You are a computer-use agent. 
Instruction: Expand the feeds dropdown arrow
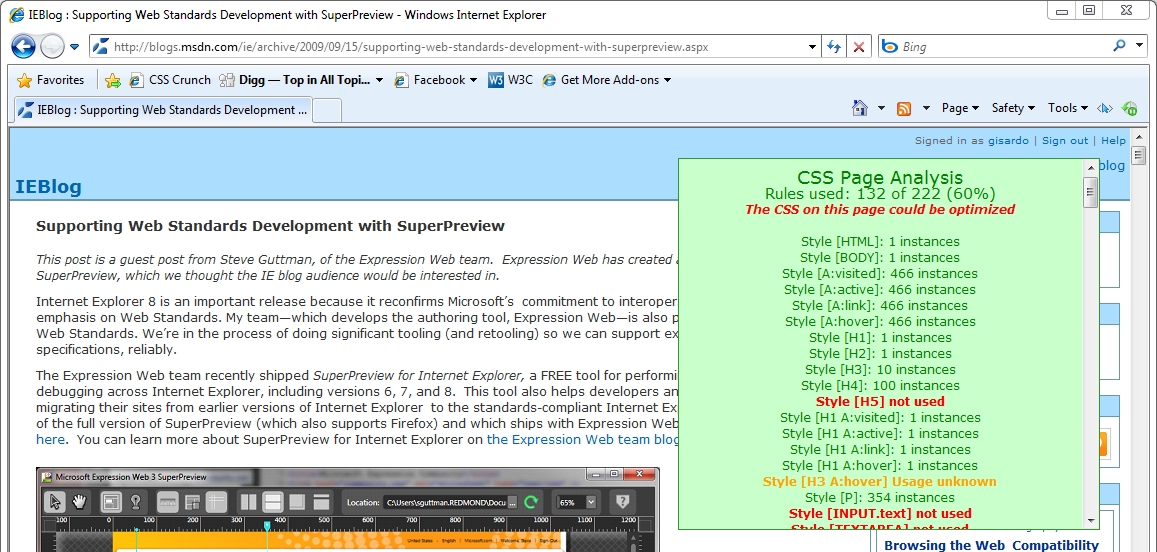926,108
